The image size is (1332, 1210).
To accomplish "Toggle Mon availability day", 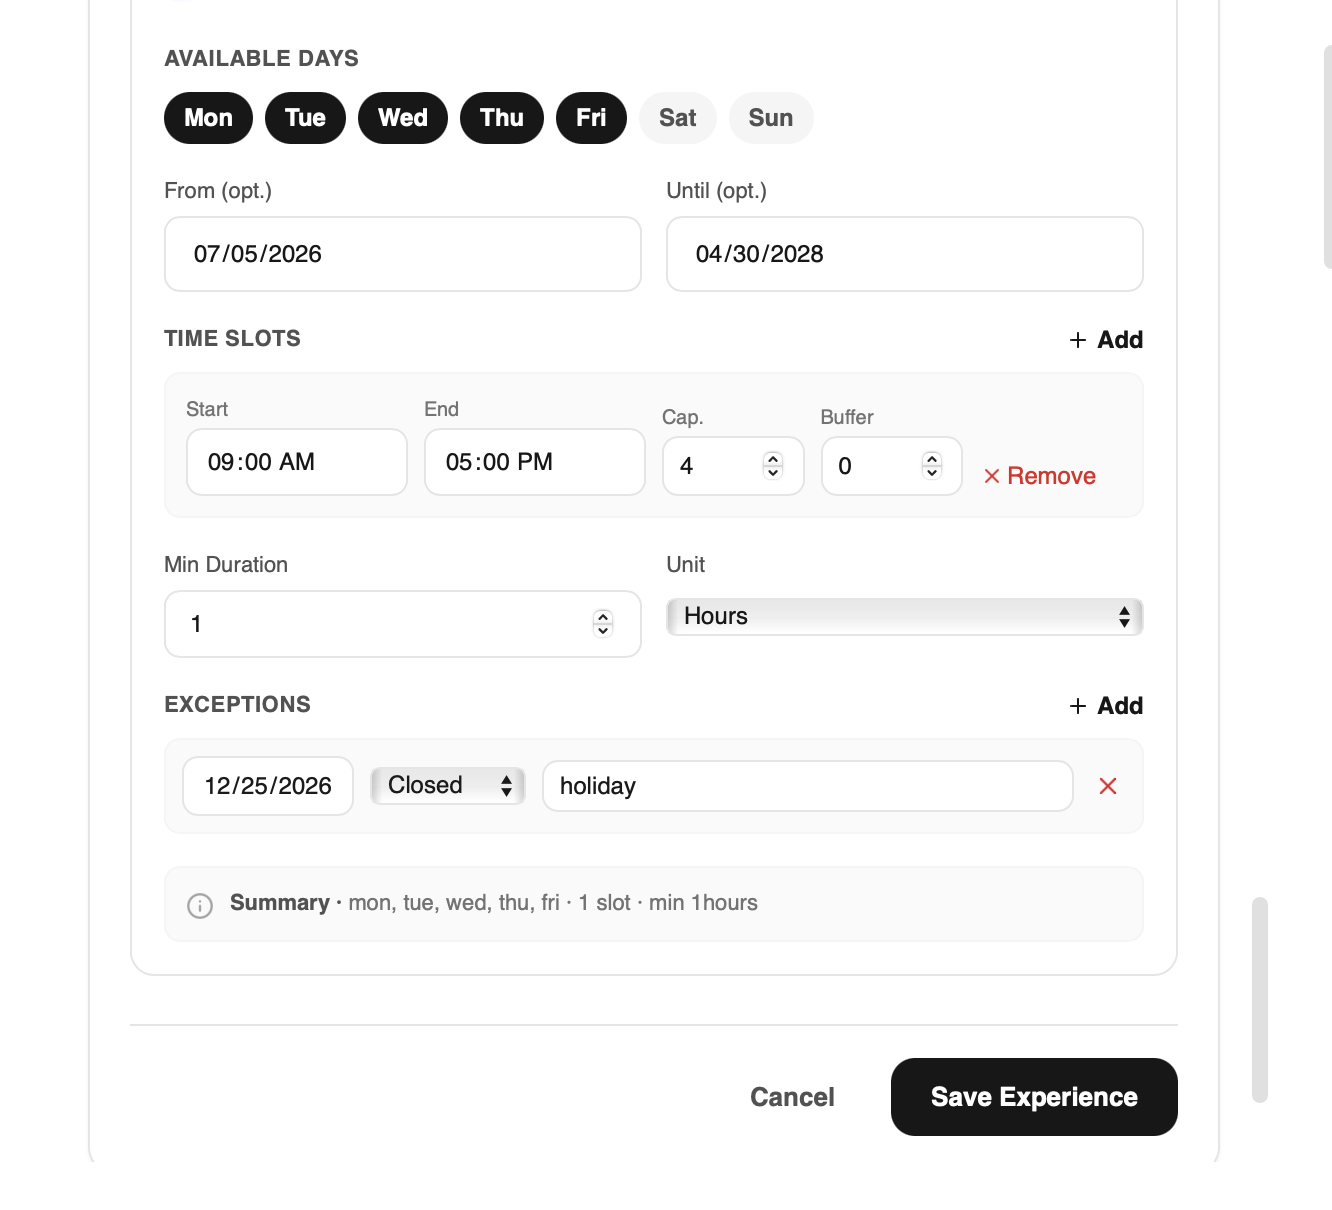I will coord(208,118).
